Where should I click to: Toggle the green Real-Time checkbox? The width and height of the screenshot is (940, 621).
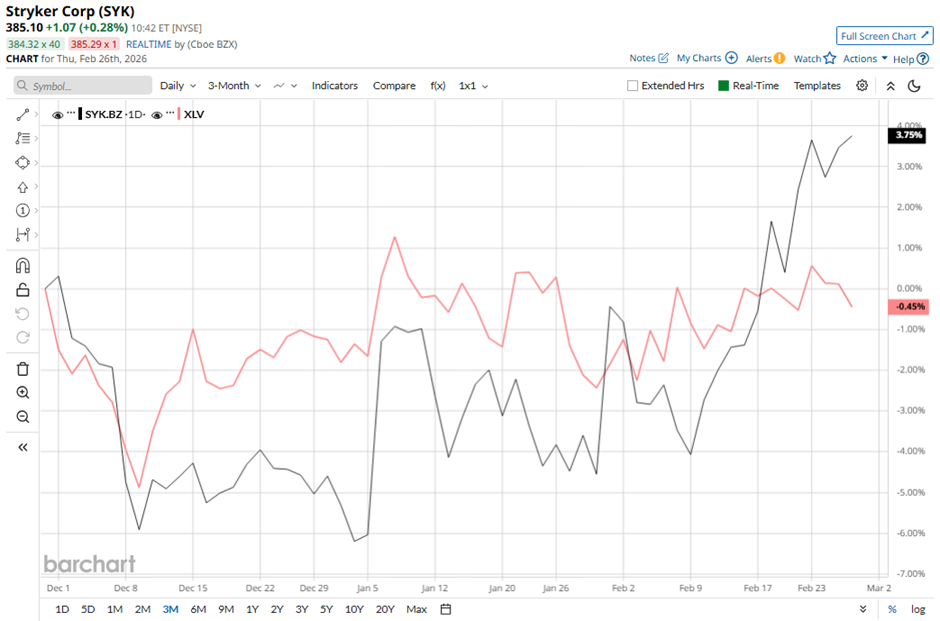(724, 86)
